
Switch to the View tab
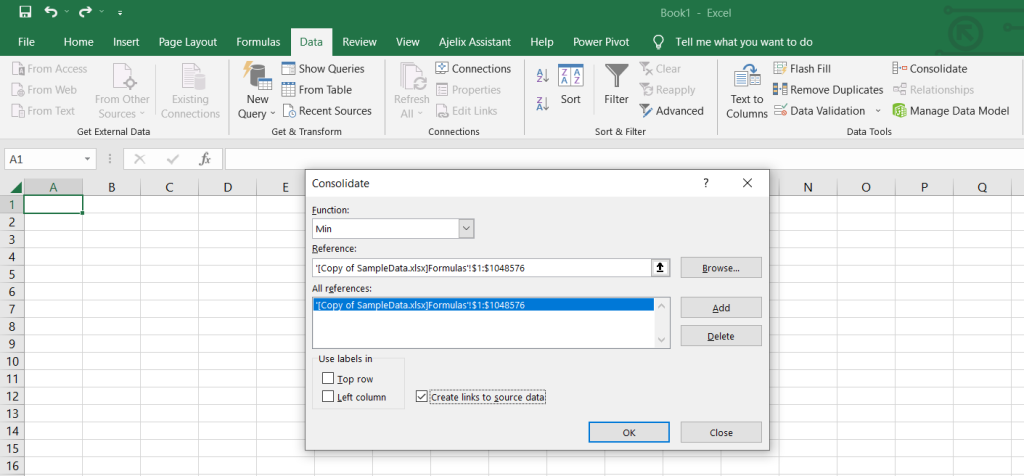(x=408, y=42)
